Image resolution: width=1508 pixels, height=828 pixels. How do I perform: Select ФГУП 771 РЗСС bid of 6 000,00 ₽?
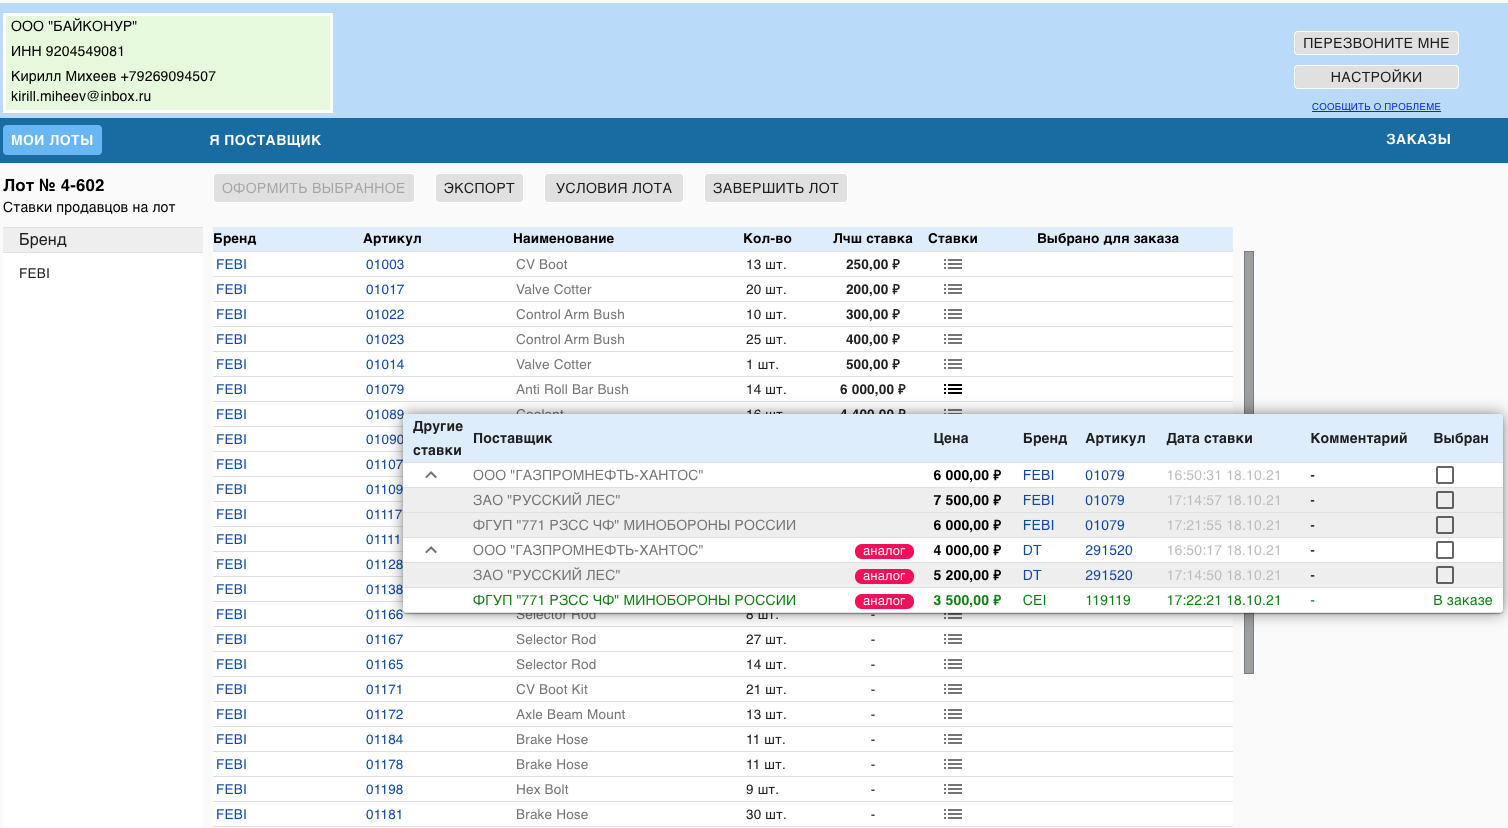point(1444,525)
